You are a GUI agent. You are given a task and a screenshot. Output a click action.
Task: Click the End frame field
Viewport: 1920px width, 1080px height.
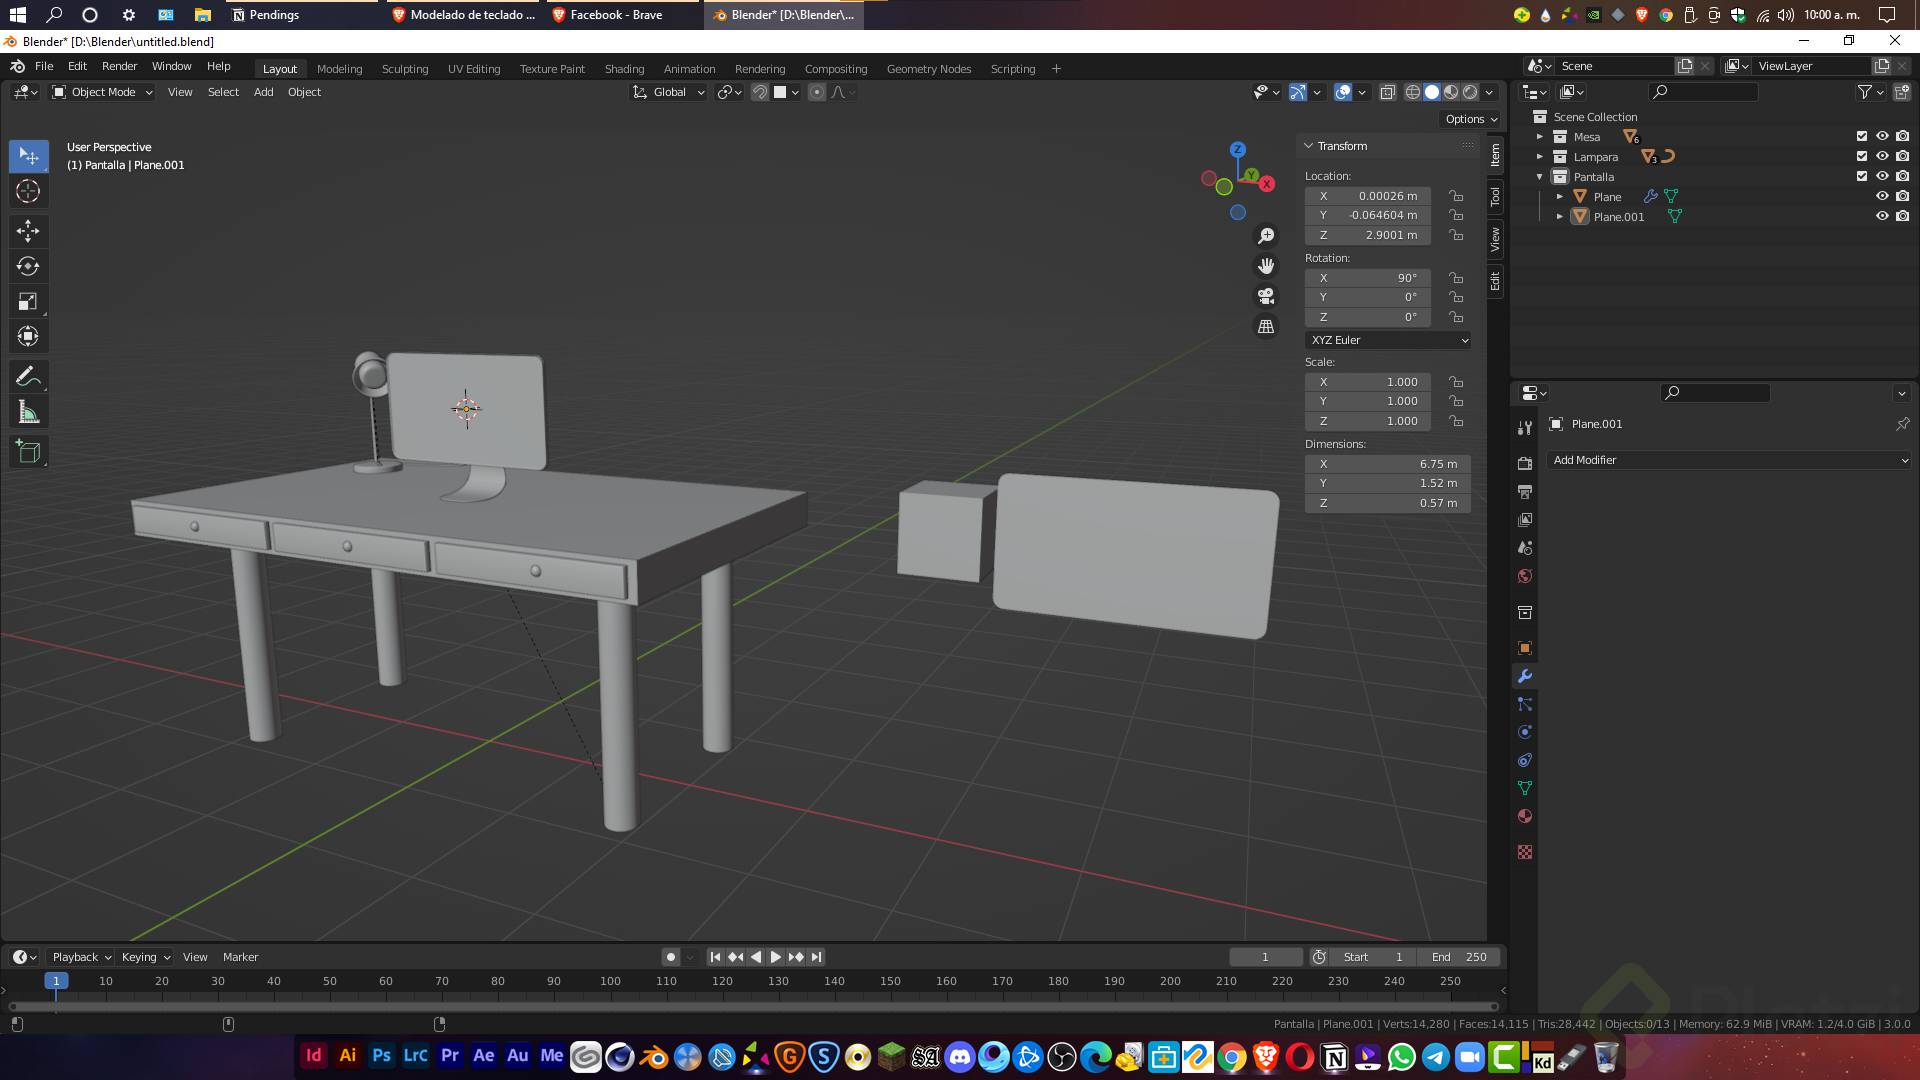coord(1459,957)
